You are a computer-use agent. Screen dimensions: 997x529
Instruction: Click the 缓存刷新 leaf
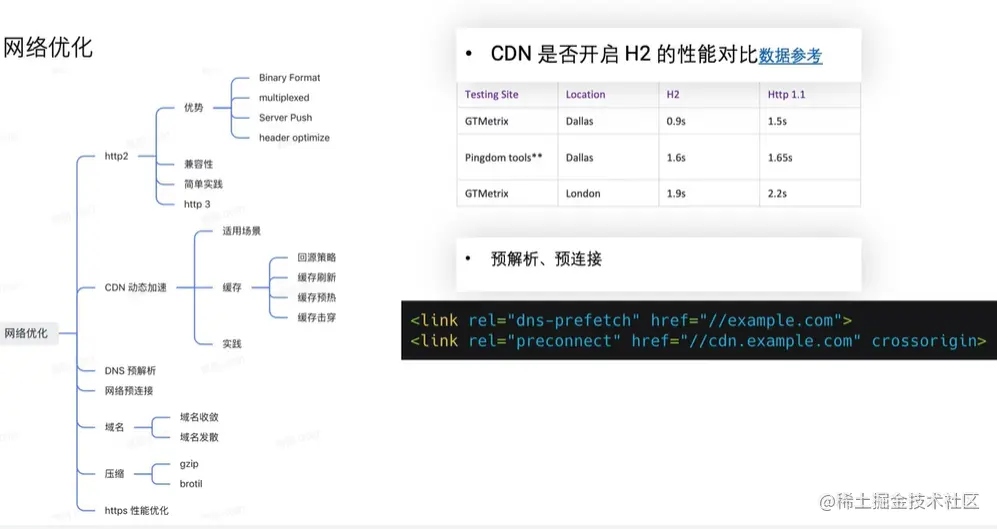(317, 277)
